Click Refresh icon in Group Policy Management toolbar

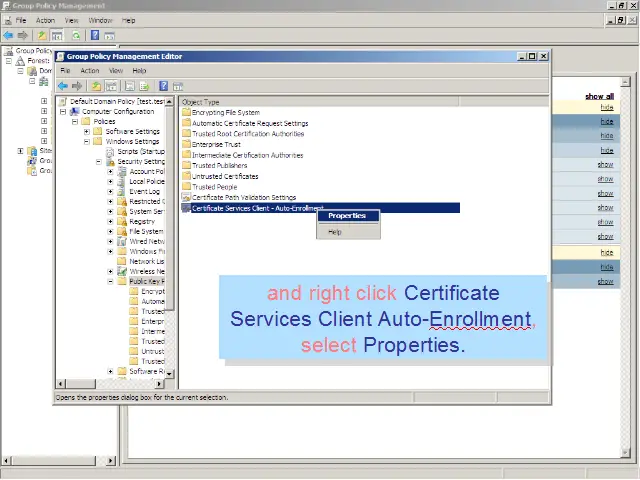(x=76, y=35)
